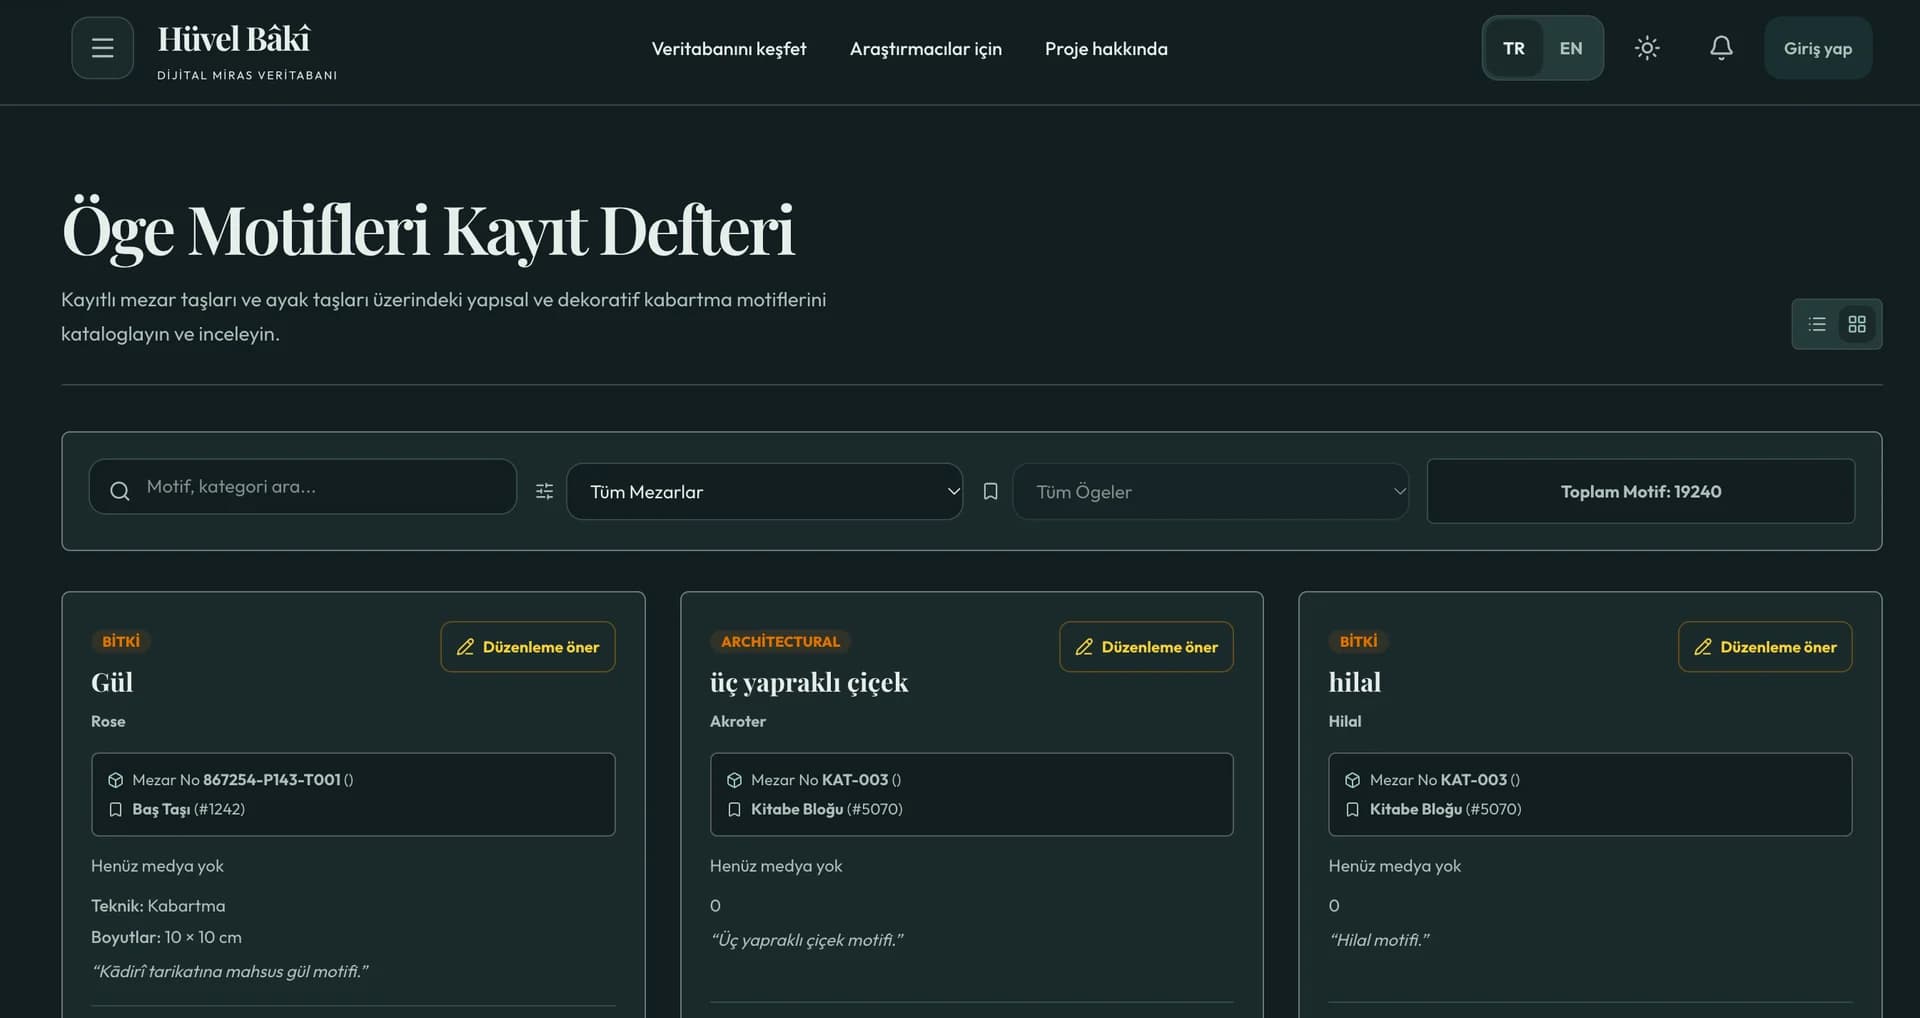Click Düzenleme öner on Gül card
This screenshot has width=1920, height=1018.
528,647
